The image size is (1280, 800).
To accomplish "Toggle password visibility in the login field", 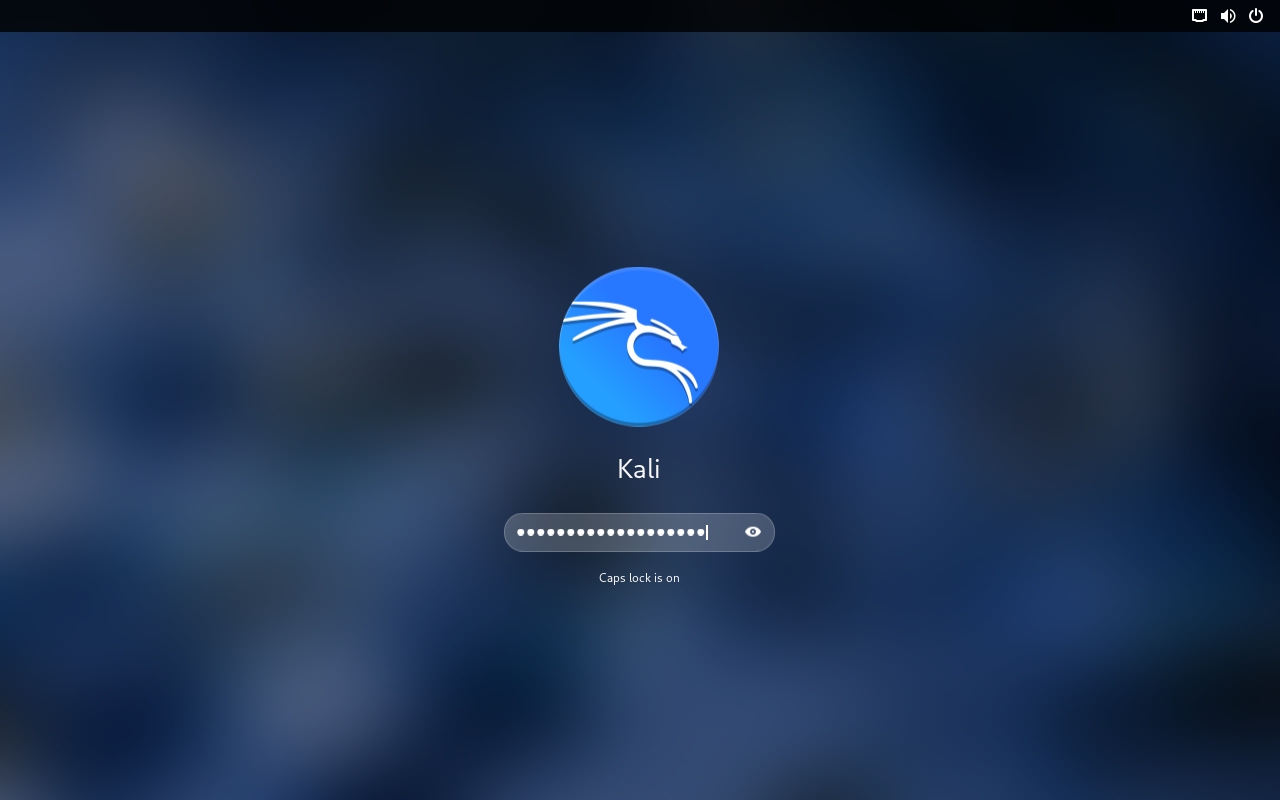I will click(753, 532).
